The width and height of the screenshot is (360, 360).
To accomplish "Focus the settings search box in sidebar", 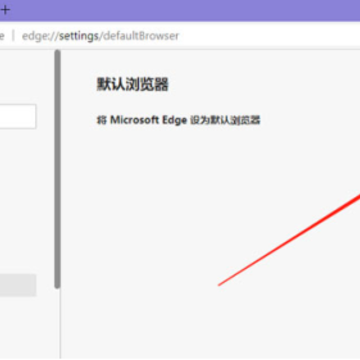I will [x=18, y=116].
